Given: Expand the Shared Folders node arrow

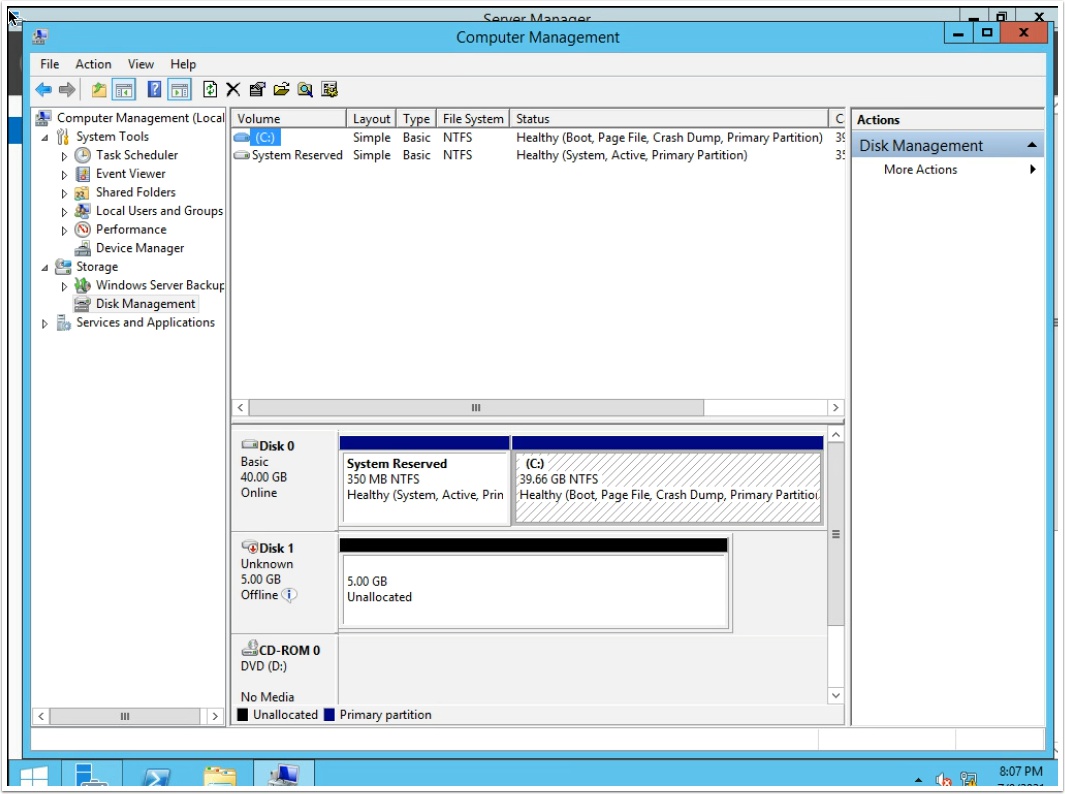Looking at the screenshot, I should point(65,194).
